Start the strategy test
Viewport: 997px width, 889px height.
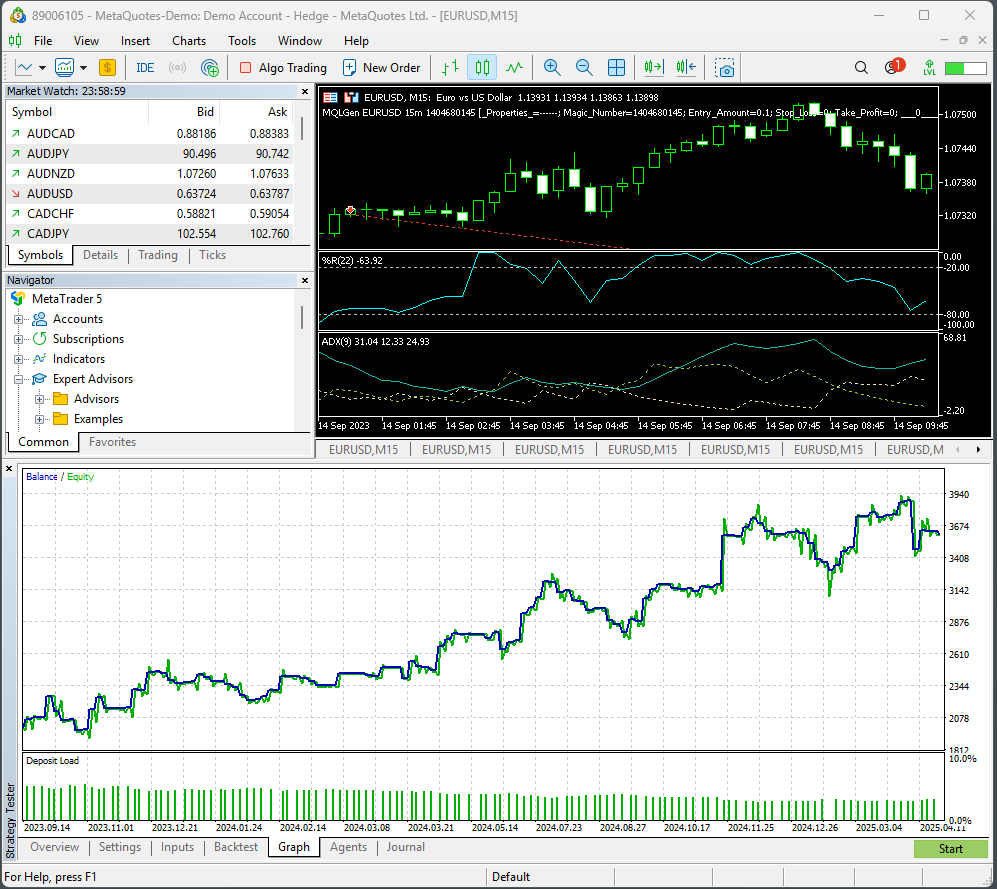[951, 849]
